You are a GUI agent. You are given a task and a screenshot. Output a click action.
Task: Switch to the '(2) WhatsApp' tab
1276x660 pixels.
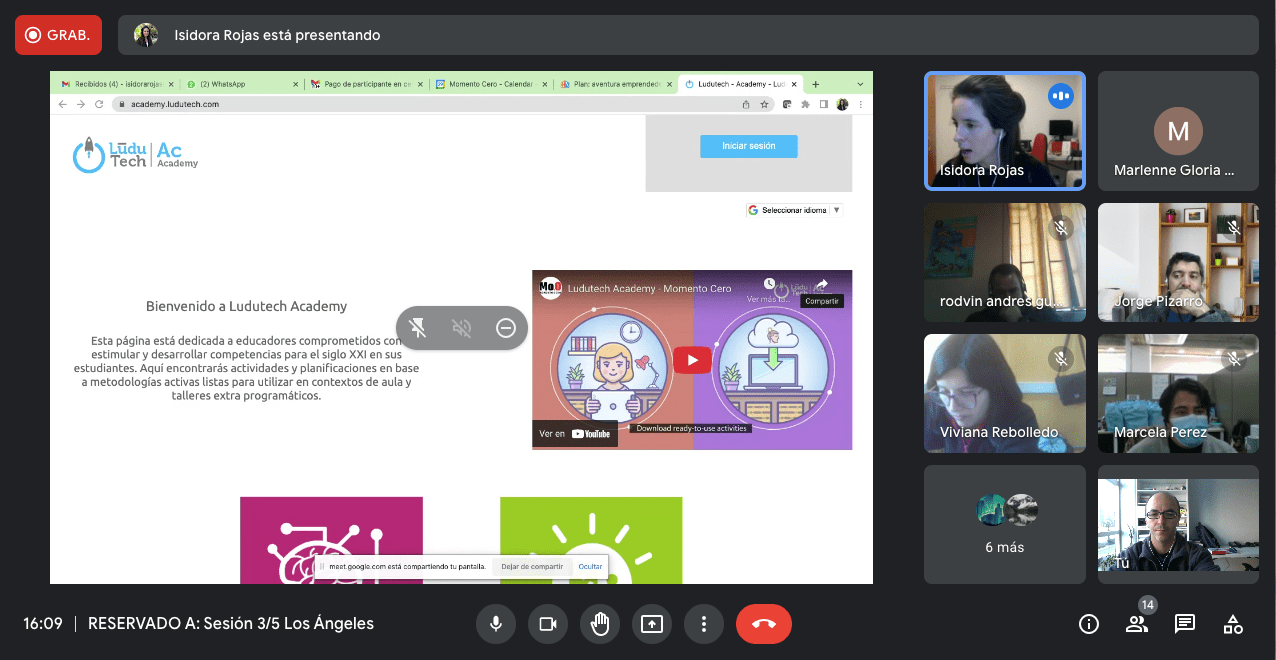coord(241,84)
